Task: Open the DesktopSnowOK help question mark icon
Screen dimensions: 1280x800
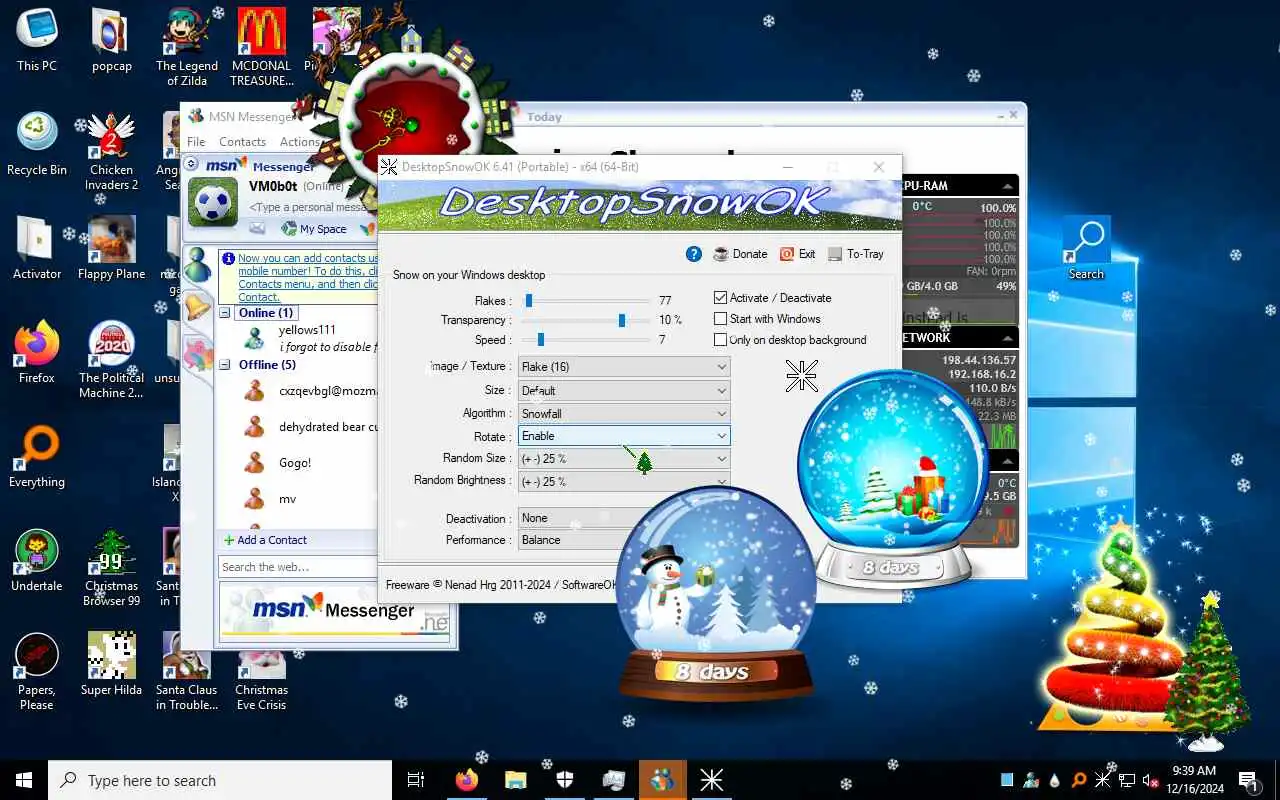Action: [694, 254]
